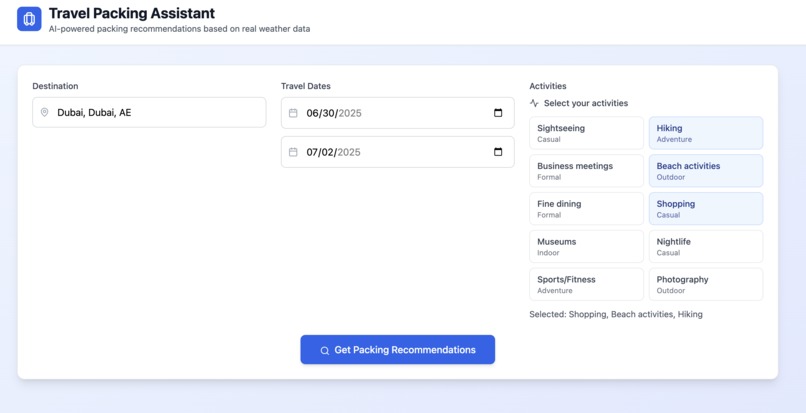Enable the Nightlife activity
The image size is (806, 413).
[x=706, y=246]
